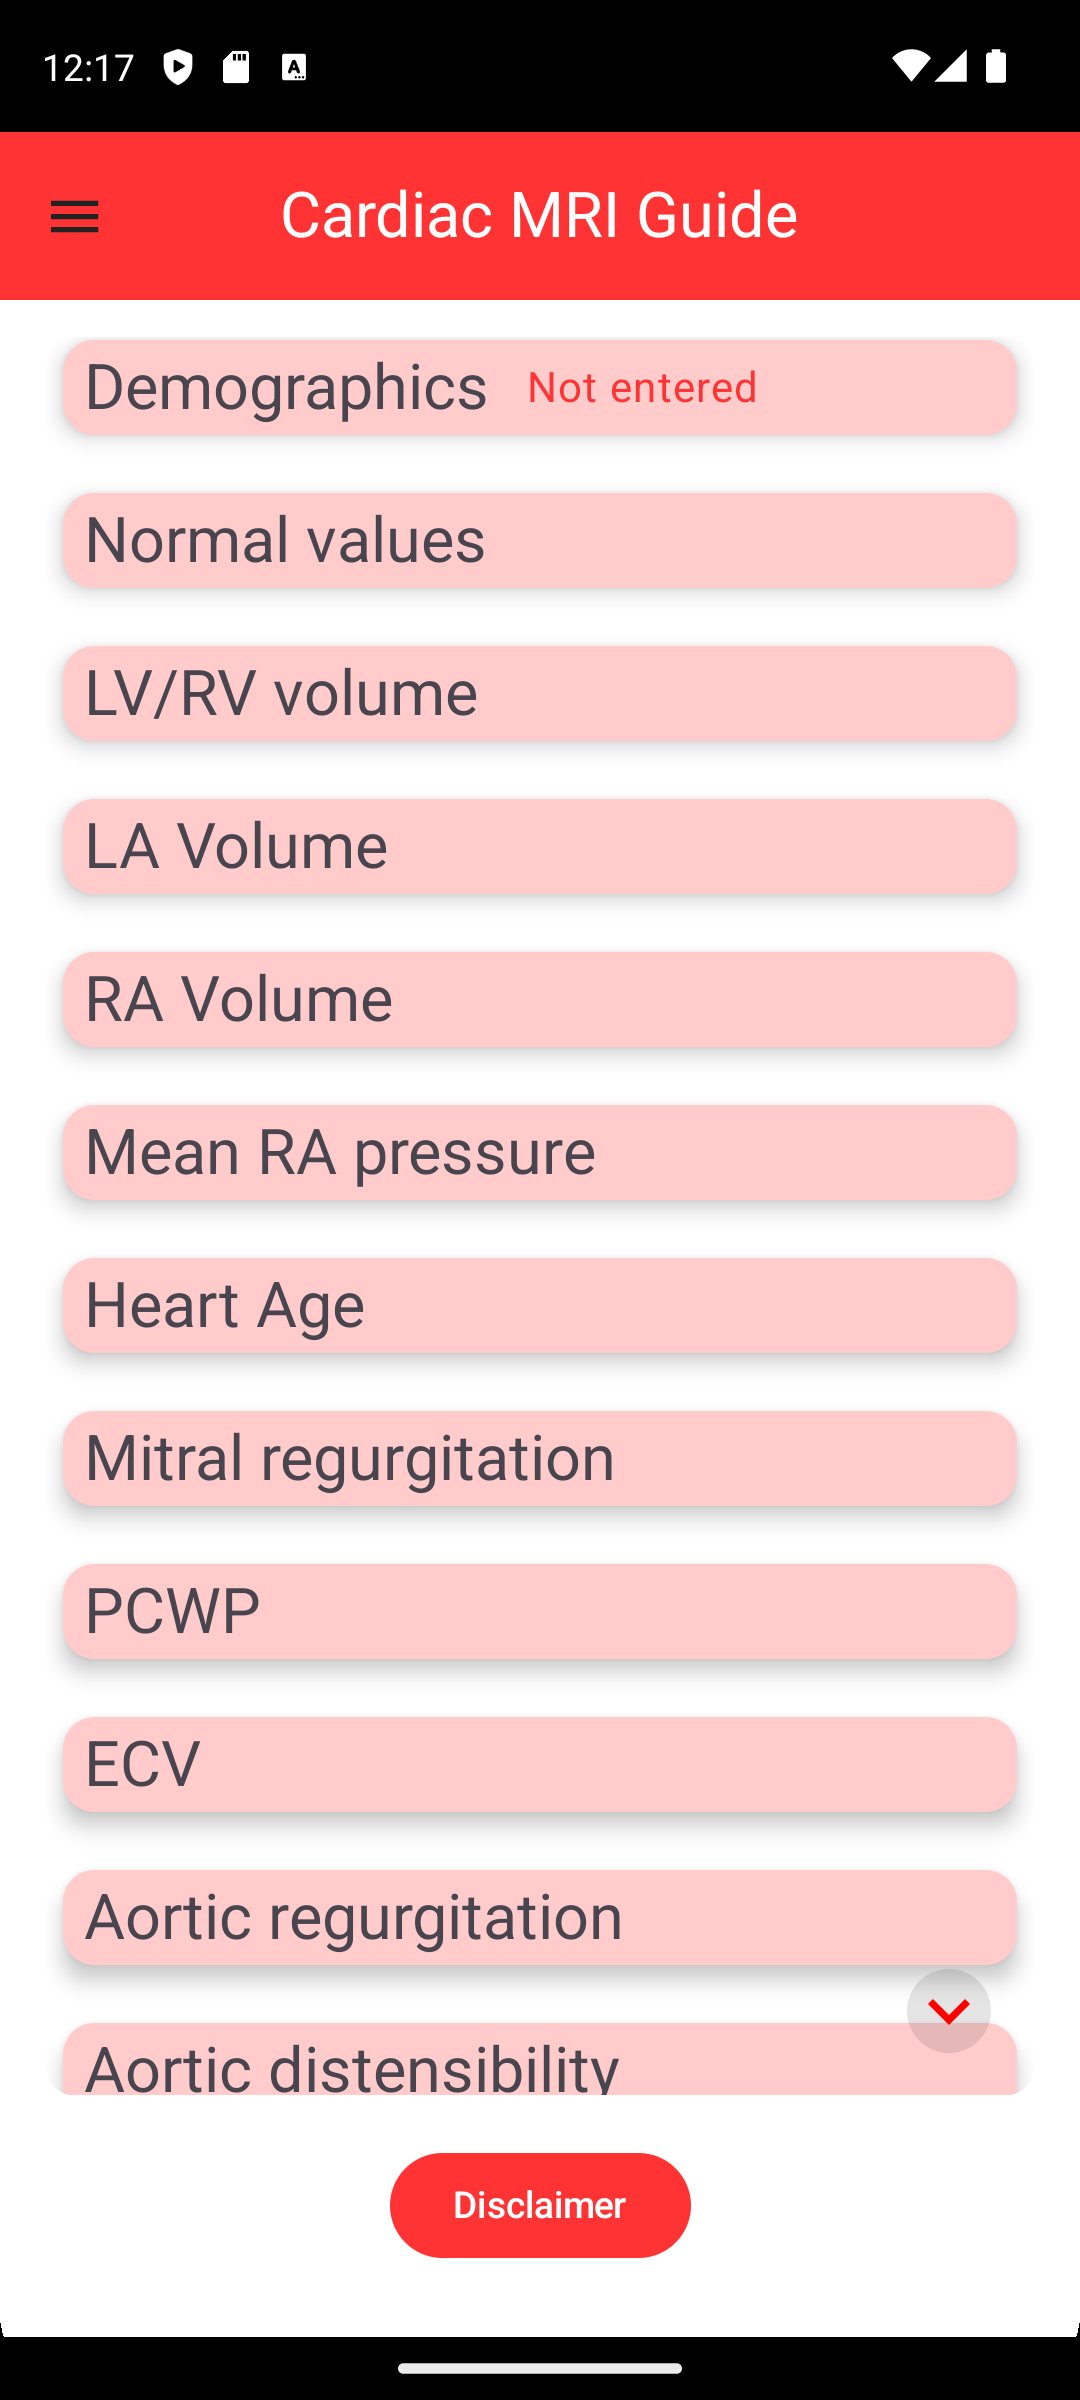
Task: Tap the SD card status icon
Action: coord(236,68)
